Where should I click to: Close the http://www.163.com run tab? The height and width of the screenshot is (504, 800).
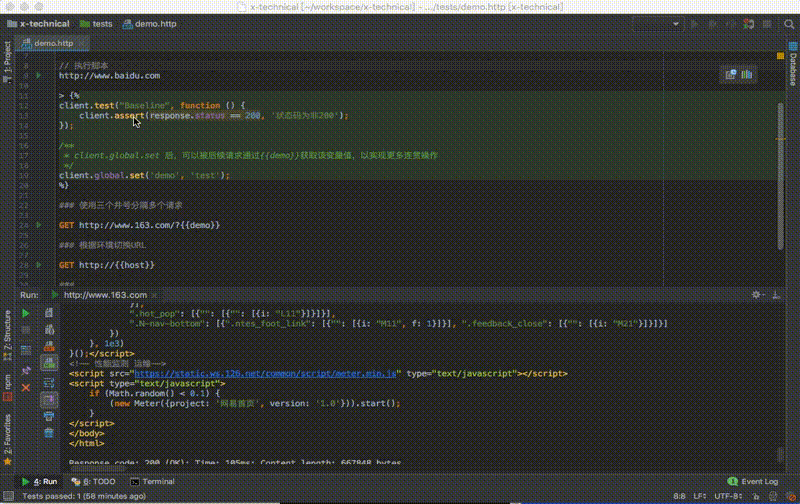pyautogui.click(x=154, y=295)
